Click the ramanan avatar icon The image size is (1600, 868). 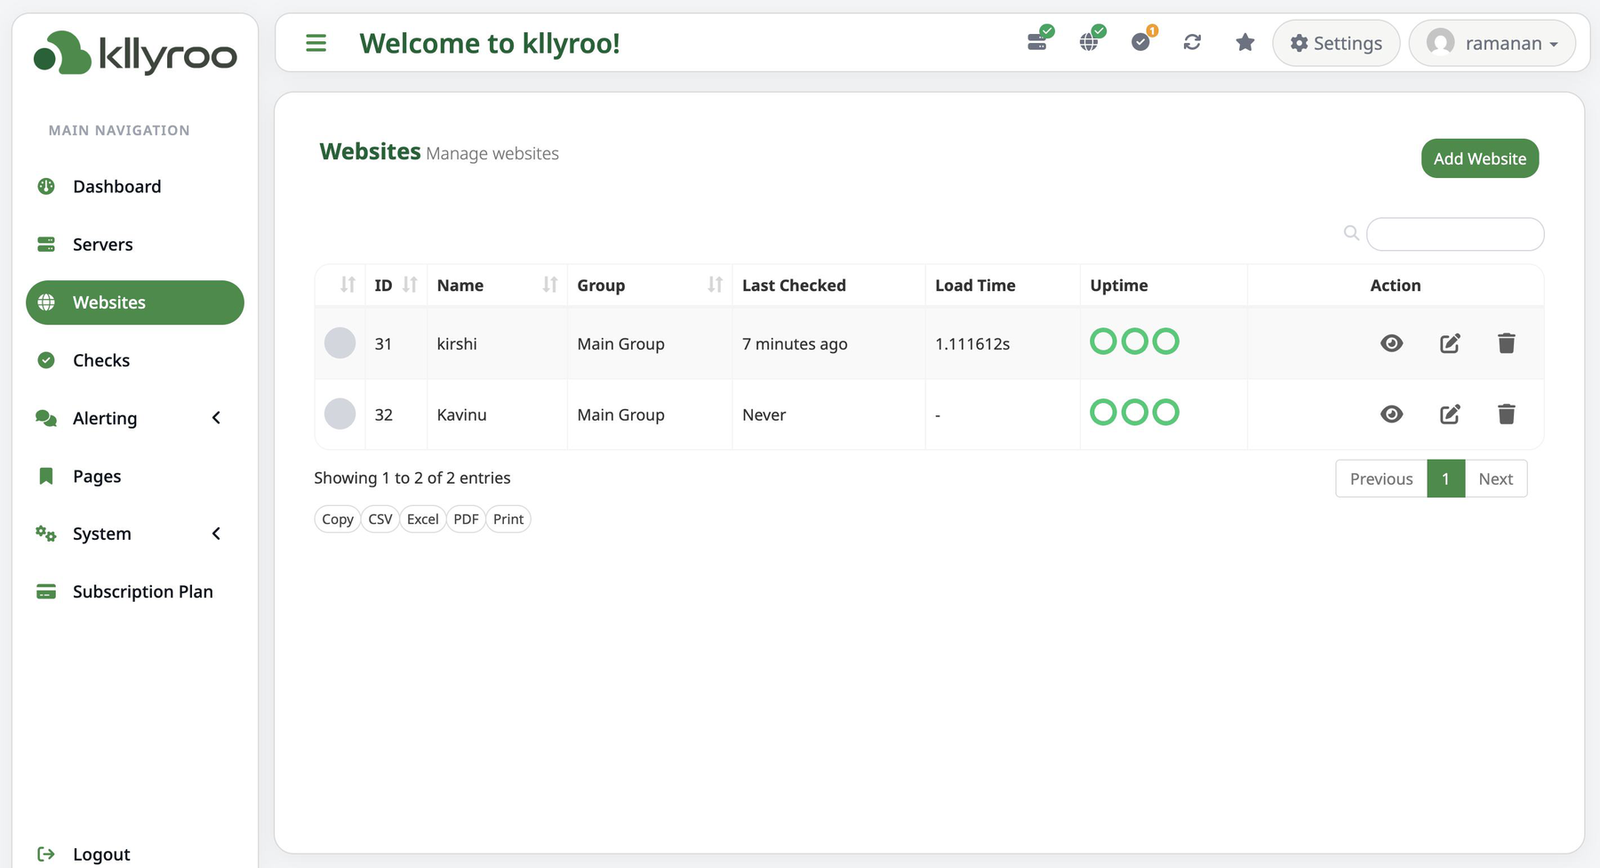click(1440, 43)
